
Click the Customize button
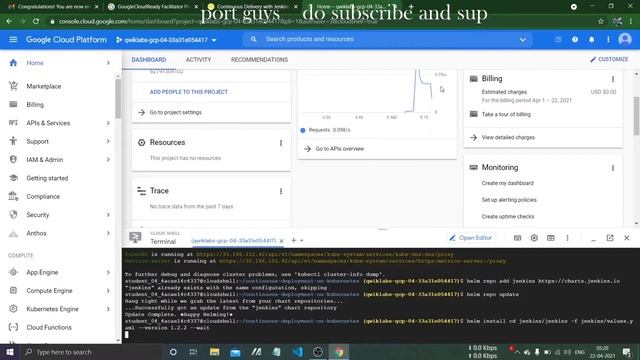609,59
